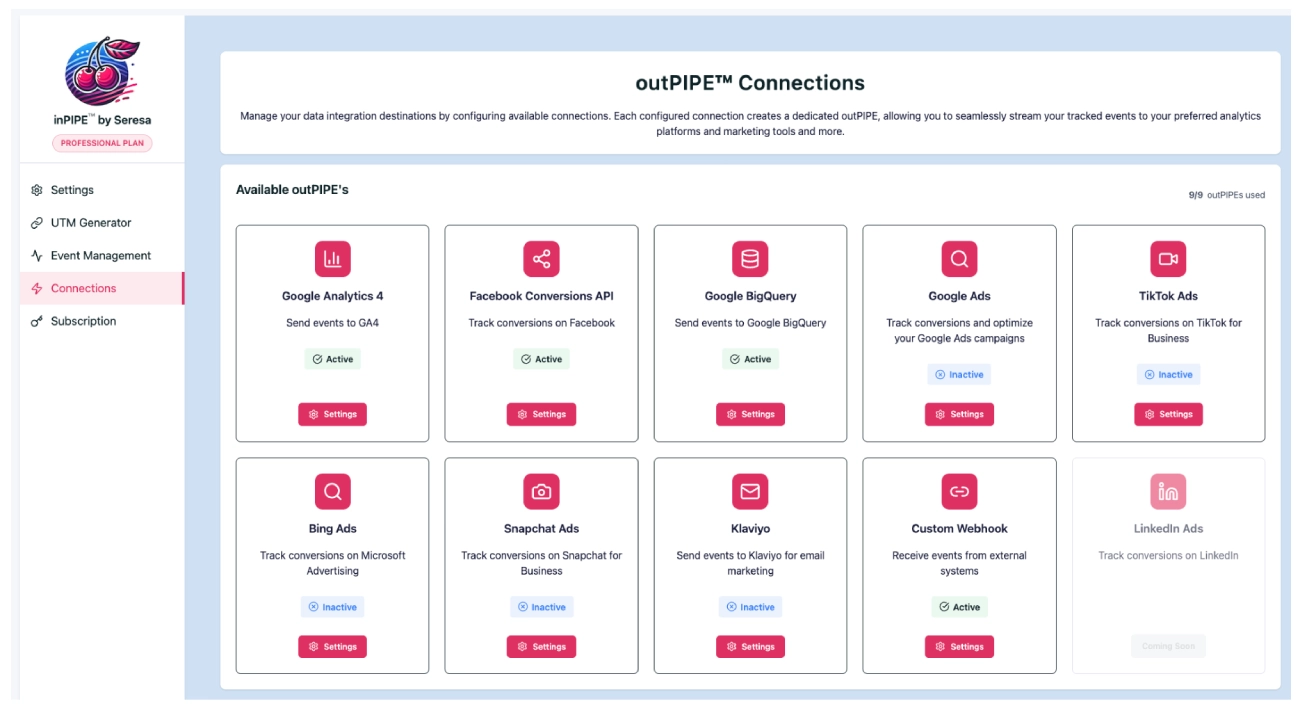
Task: Click the 'TikTok Ads' card title
Action: tap(1168, 296)
